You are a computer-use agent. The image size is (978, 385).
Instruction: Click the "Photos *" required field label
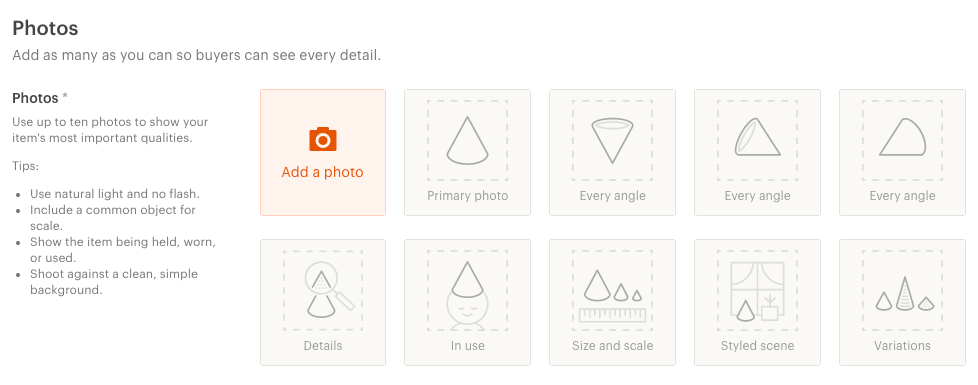(x=40, y=98)
